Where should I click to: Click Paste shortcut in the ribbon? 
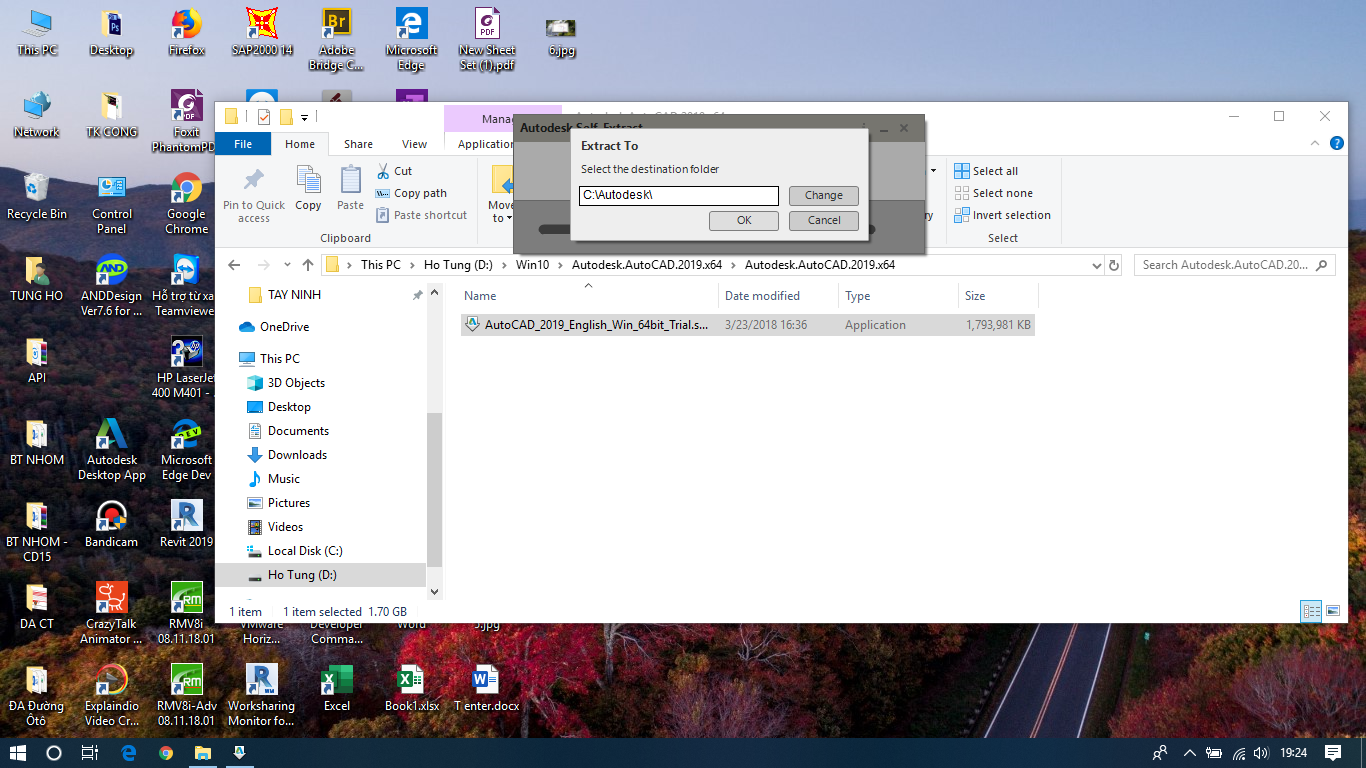click(421, 215)
